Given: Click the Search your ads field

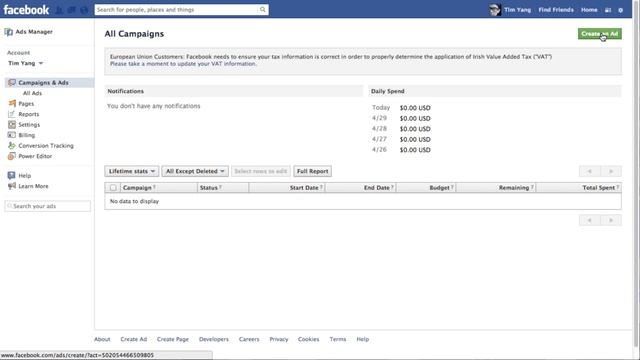Looking at the screenshot, I should pos(48,206).
